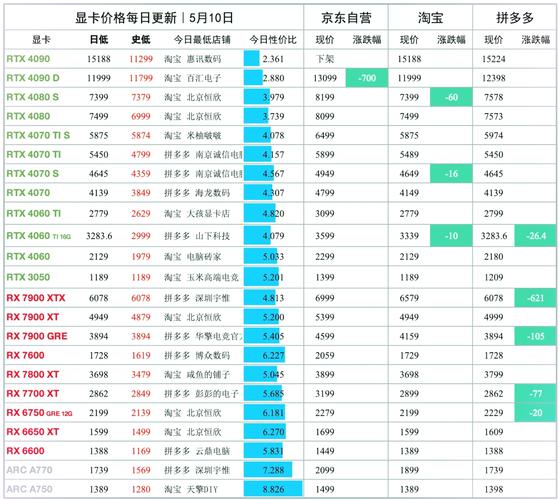Click the 下架 cell for RTX 4090

[x=325, y=59]
